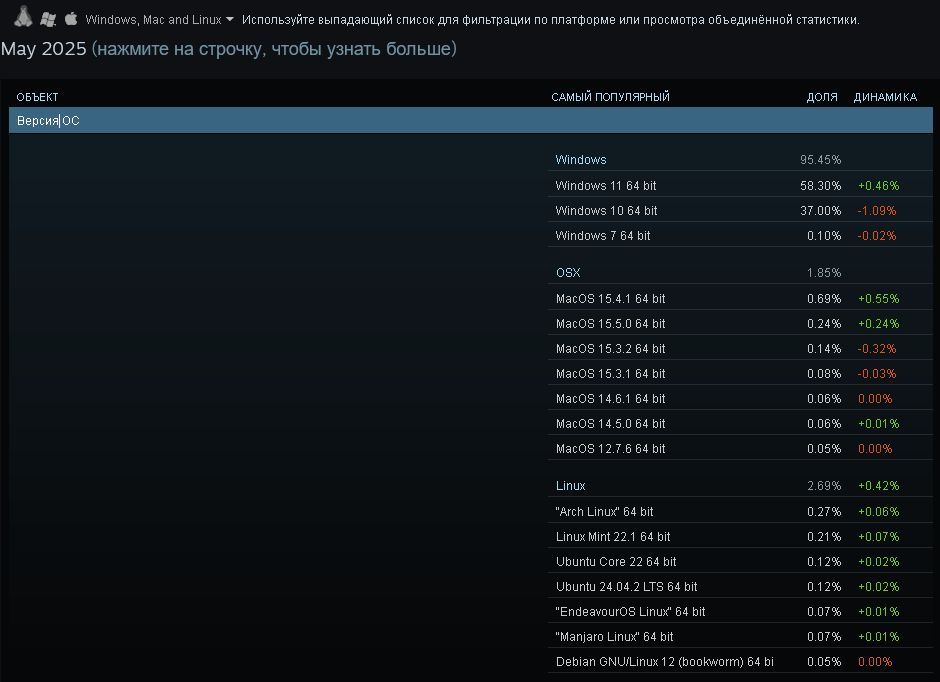Click the 0.27% Arch Linux share value
The image size is (940, 682).
[x=824, y=511]
